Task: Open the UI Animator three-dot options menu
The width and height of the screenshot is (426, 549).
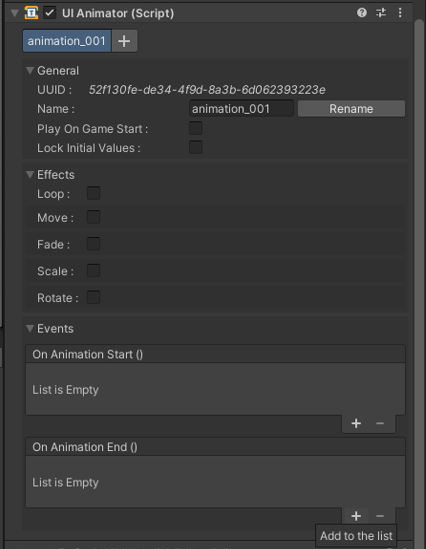Action: 400,13
